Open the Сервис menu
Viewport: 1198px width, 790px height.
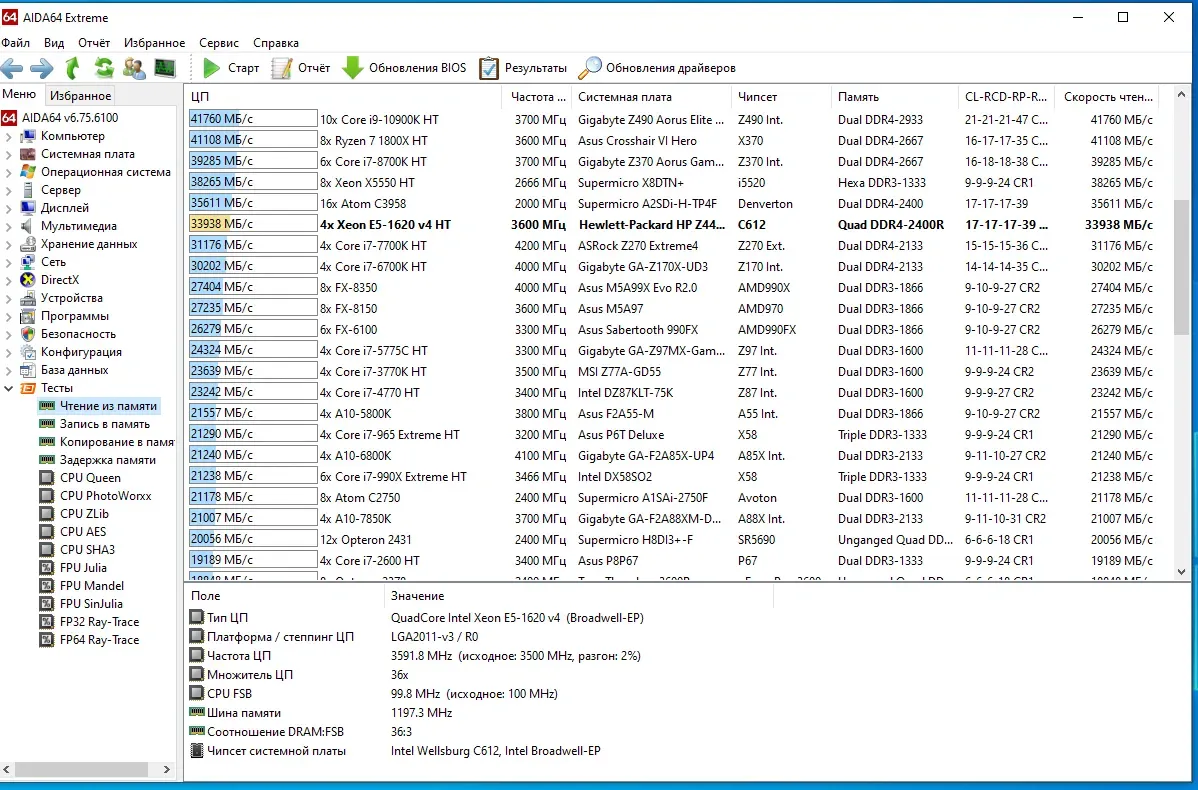click(x=218, y=43)
